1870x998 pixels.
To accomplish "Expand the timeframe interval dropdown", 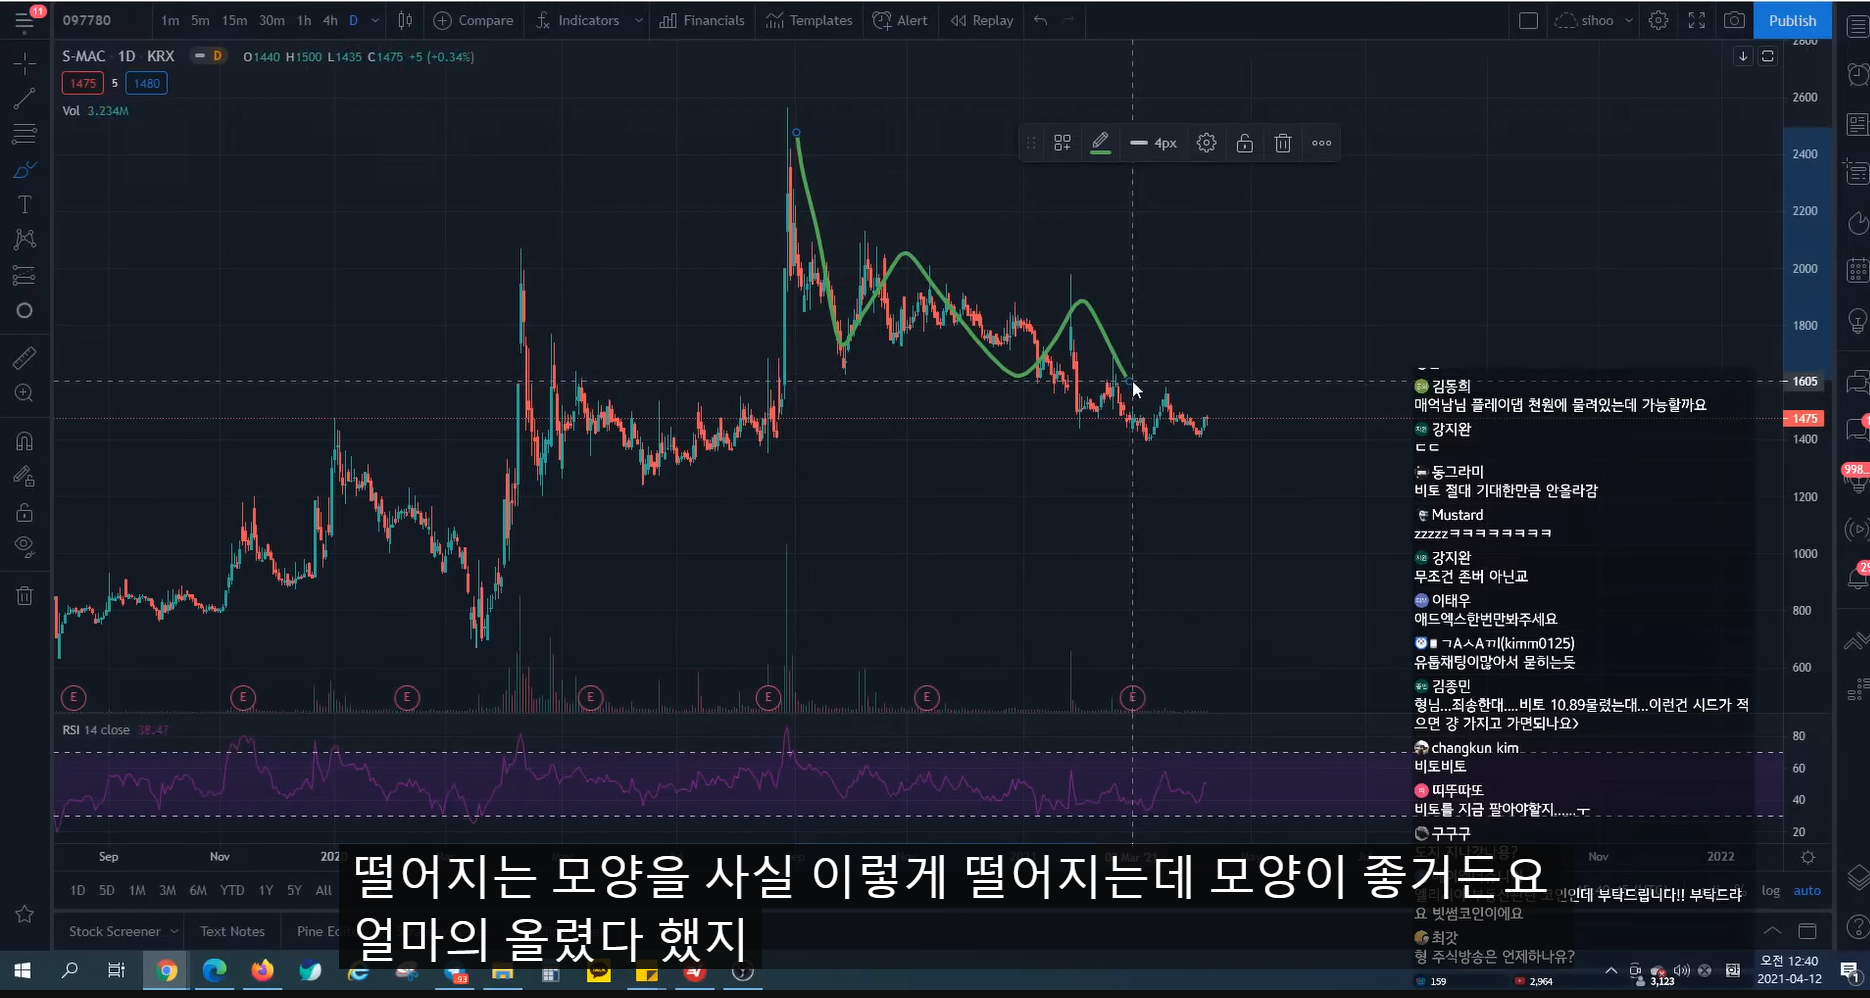I will (x=375, y=20).
